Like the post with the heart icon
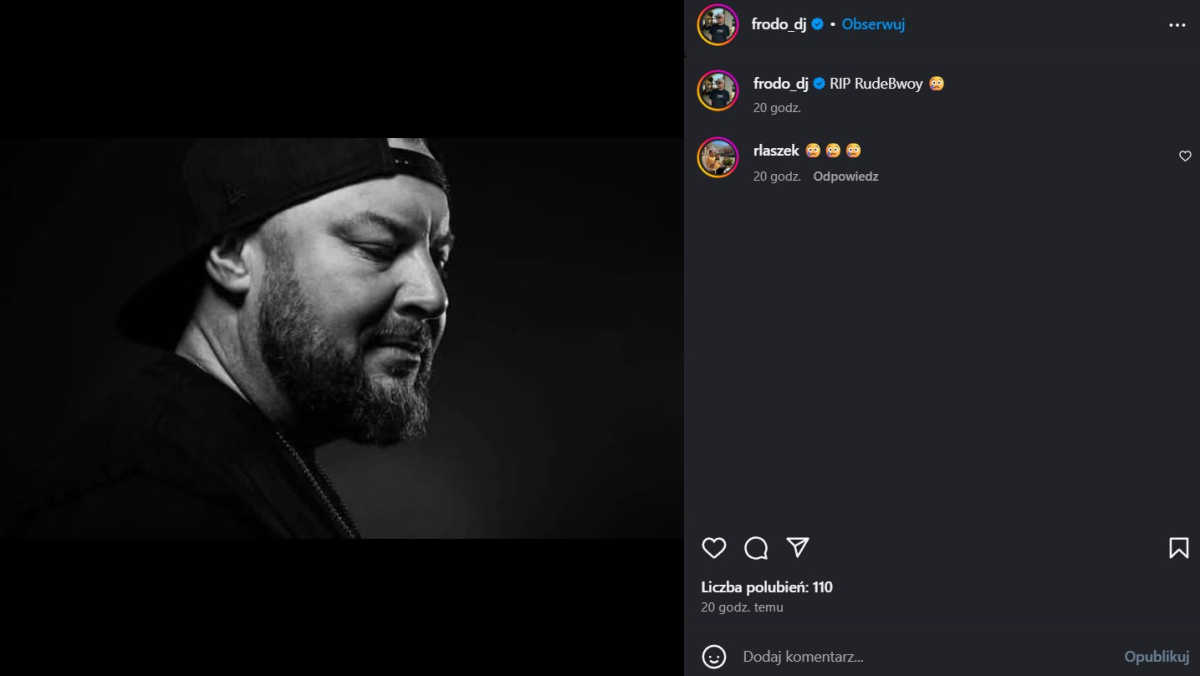This screenshot has width=1200, height=676. click(x=713, y=548)
